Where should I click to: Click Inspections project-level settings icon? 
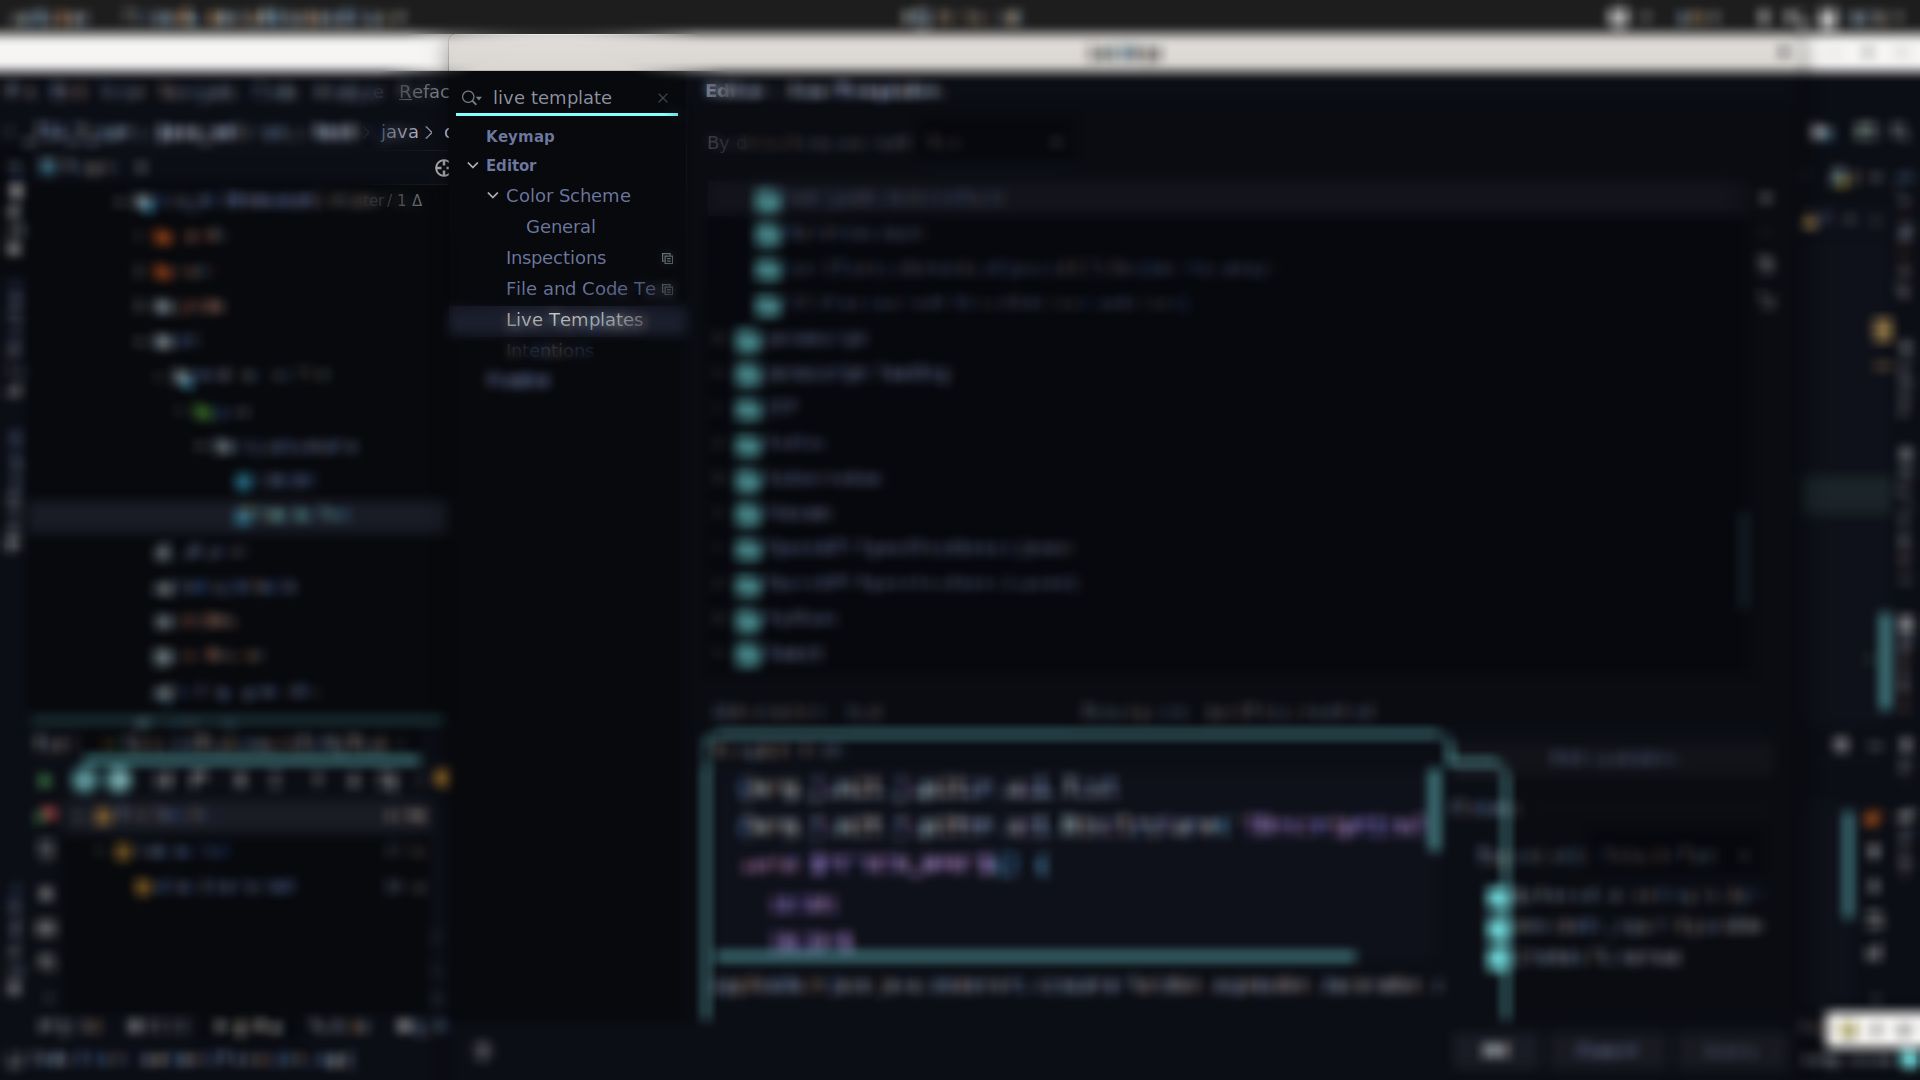pos(667,258)
